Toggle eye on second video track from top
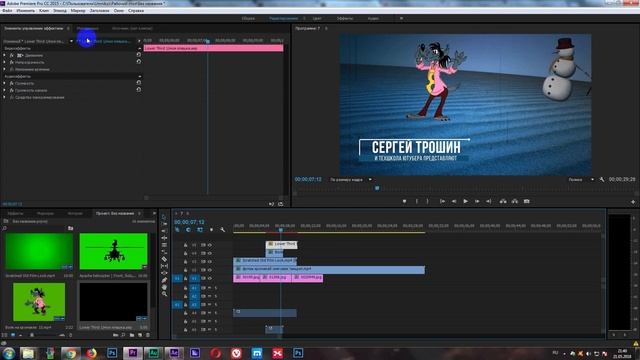This screenshot has width=640, height=360. click(210, 253)
